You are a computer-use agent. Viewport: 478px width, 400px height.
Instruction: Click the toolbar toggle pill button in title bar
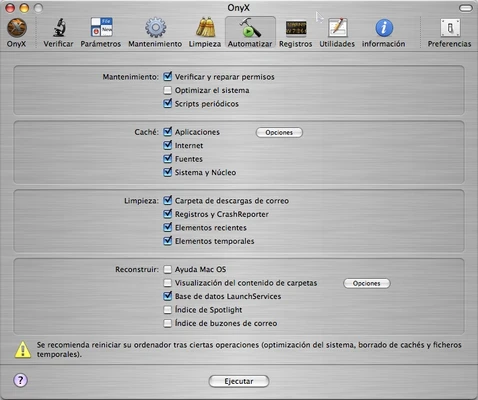point(465,8)
